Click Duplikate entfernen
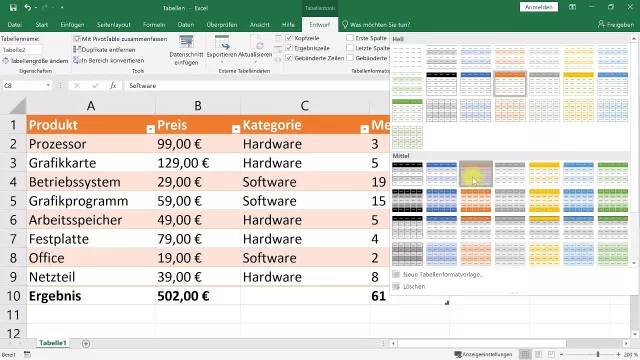640x360 pixels. (104, 50)
